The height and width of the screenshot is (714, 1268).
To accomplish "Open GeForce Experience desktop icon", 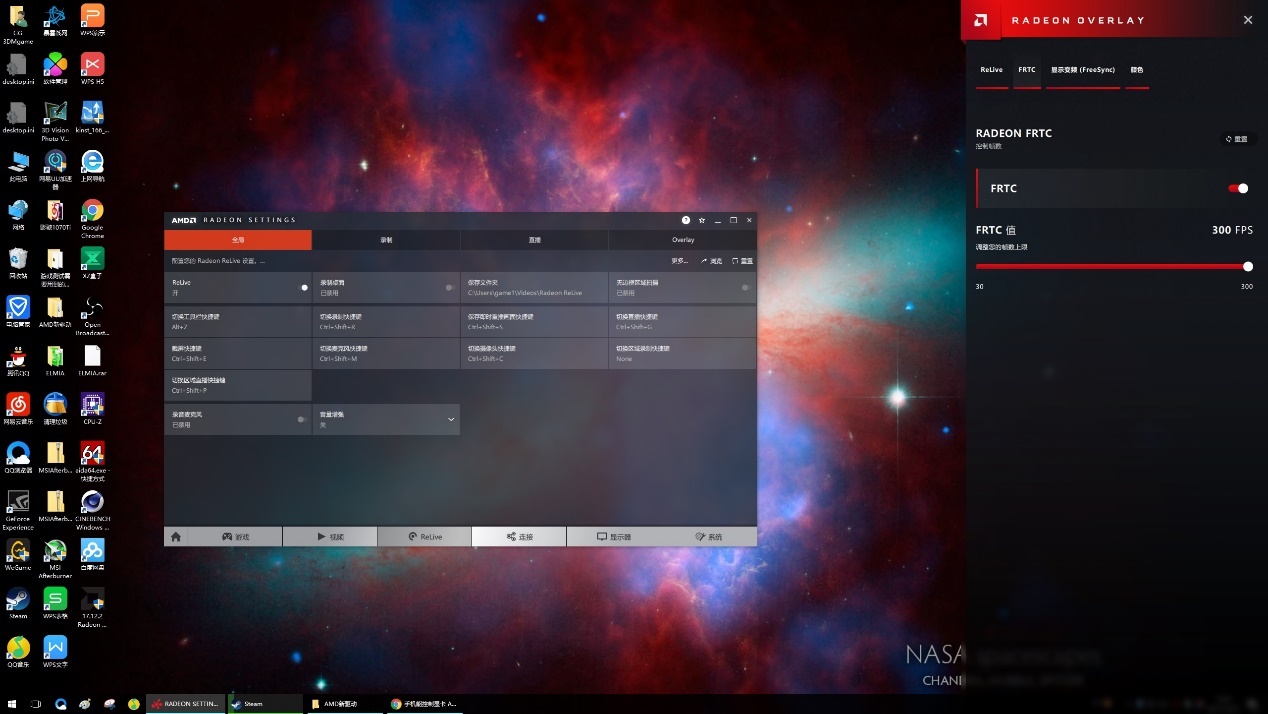I will 18,508.
